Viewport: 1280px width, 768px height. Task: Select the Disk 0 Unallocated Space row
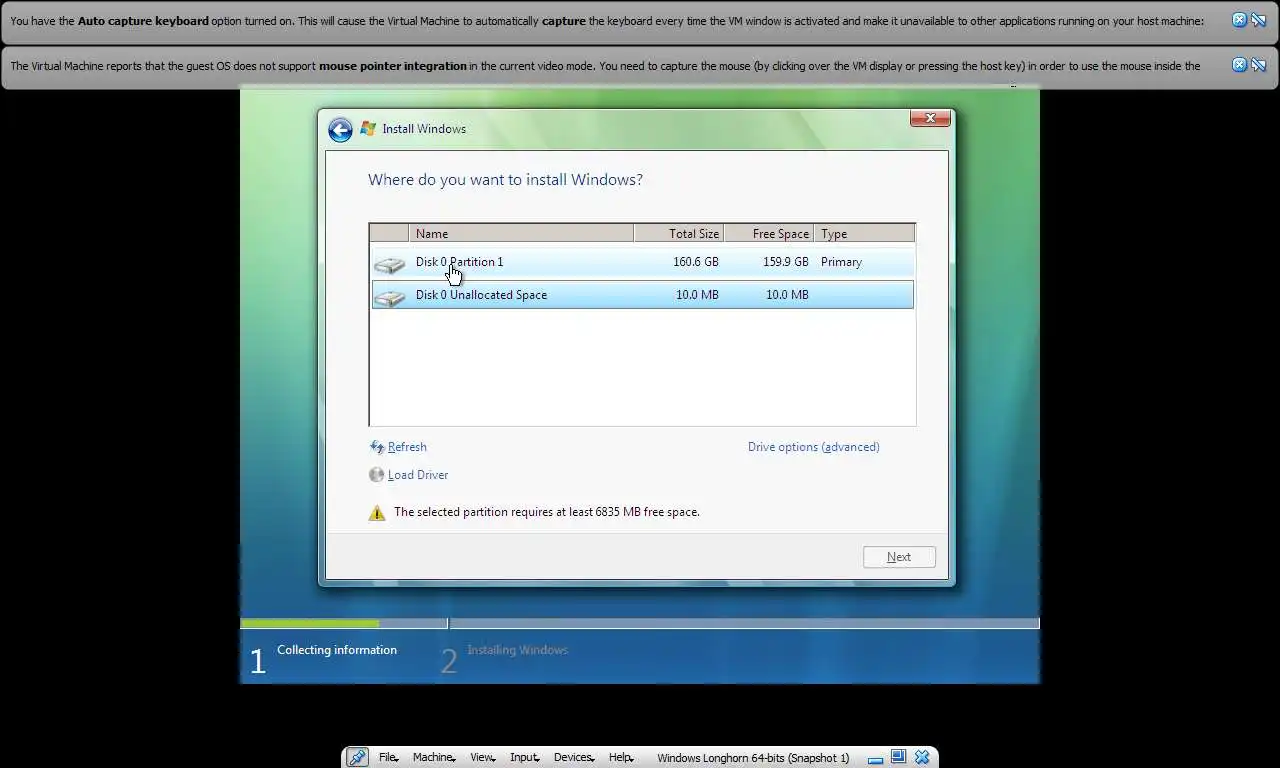642,295
